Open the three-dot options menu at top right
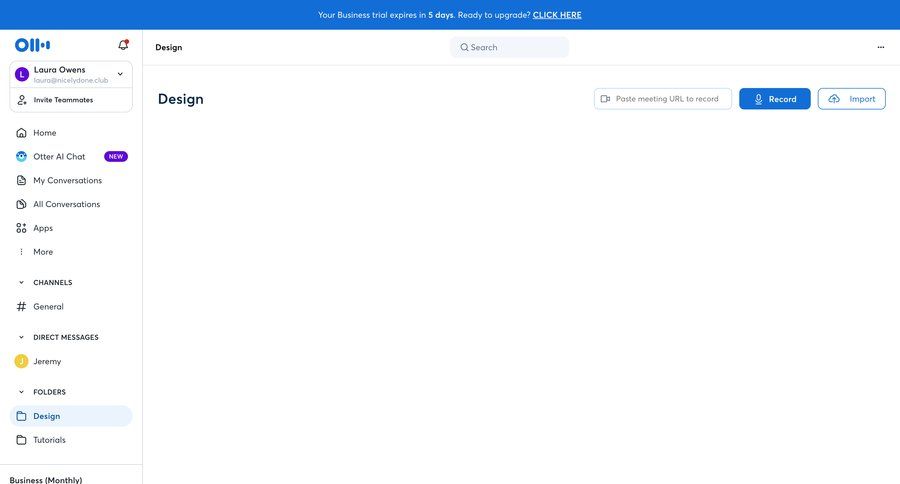This screenshot has height=484, width=900. tap(880, 47)
